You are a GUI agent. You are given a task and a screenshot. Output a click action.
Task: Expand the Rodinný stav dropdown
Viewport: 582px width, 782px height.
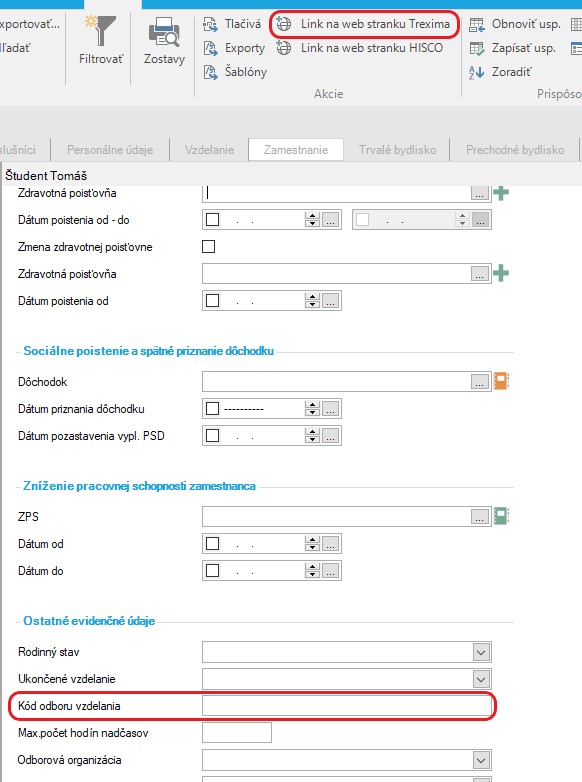pos(481,652)
